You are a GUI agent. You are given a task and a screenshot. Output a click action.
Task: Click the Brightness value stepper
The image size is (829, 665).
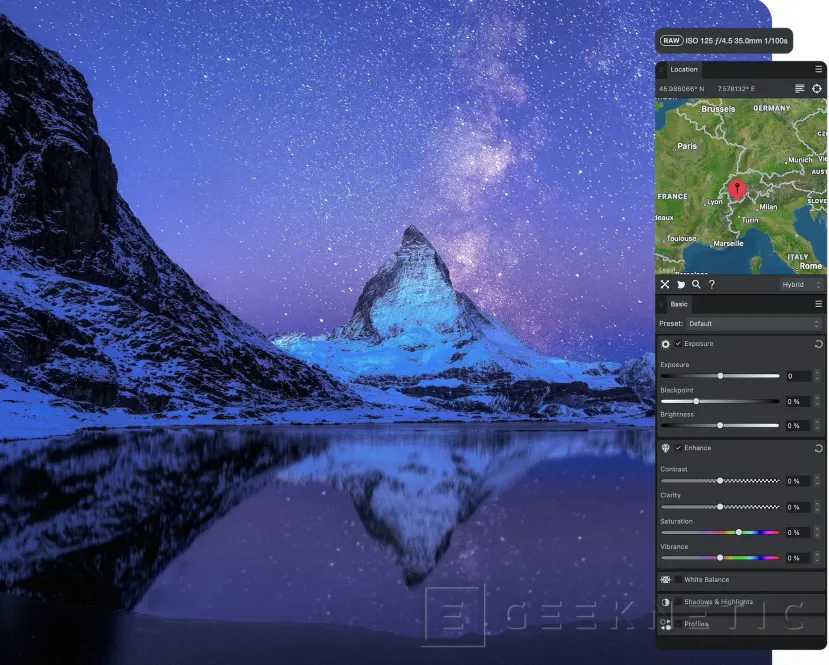817,426
